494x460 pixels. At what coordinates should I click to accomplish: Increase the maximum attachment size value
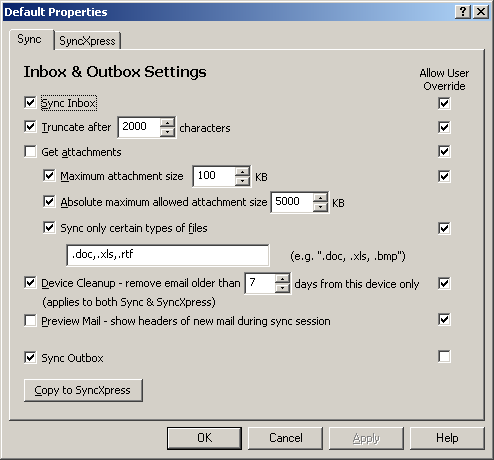[242, 171]
